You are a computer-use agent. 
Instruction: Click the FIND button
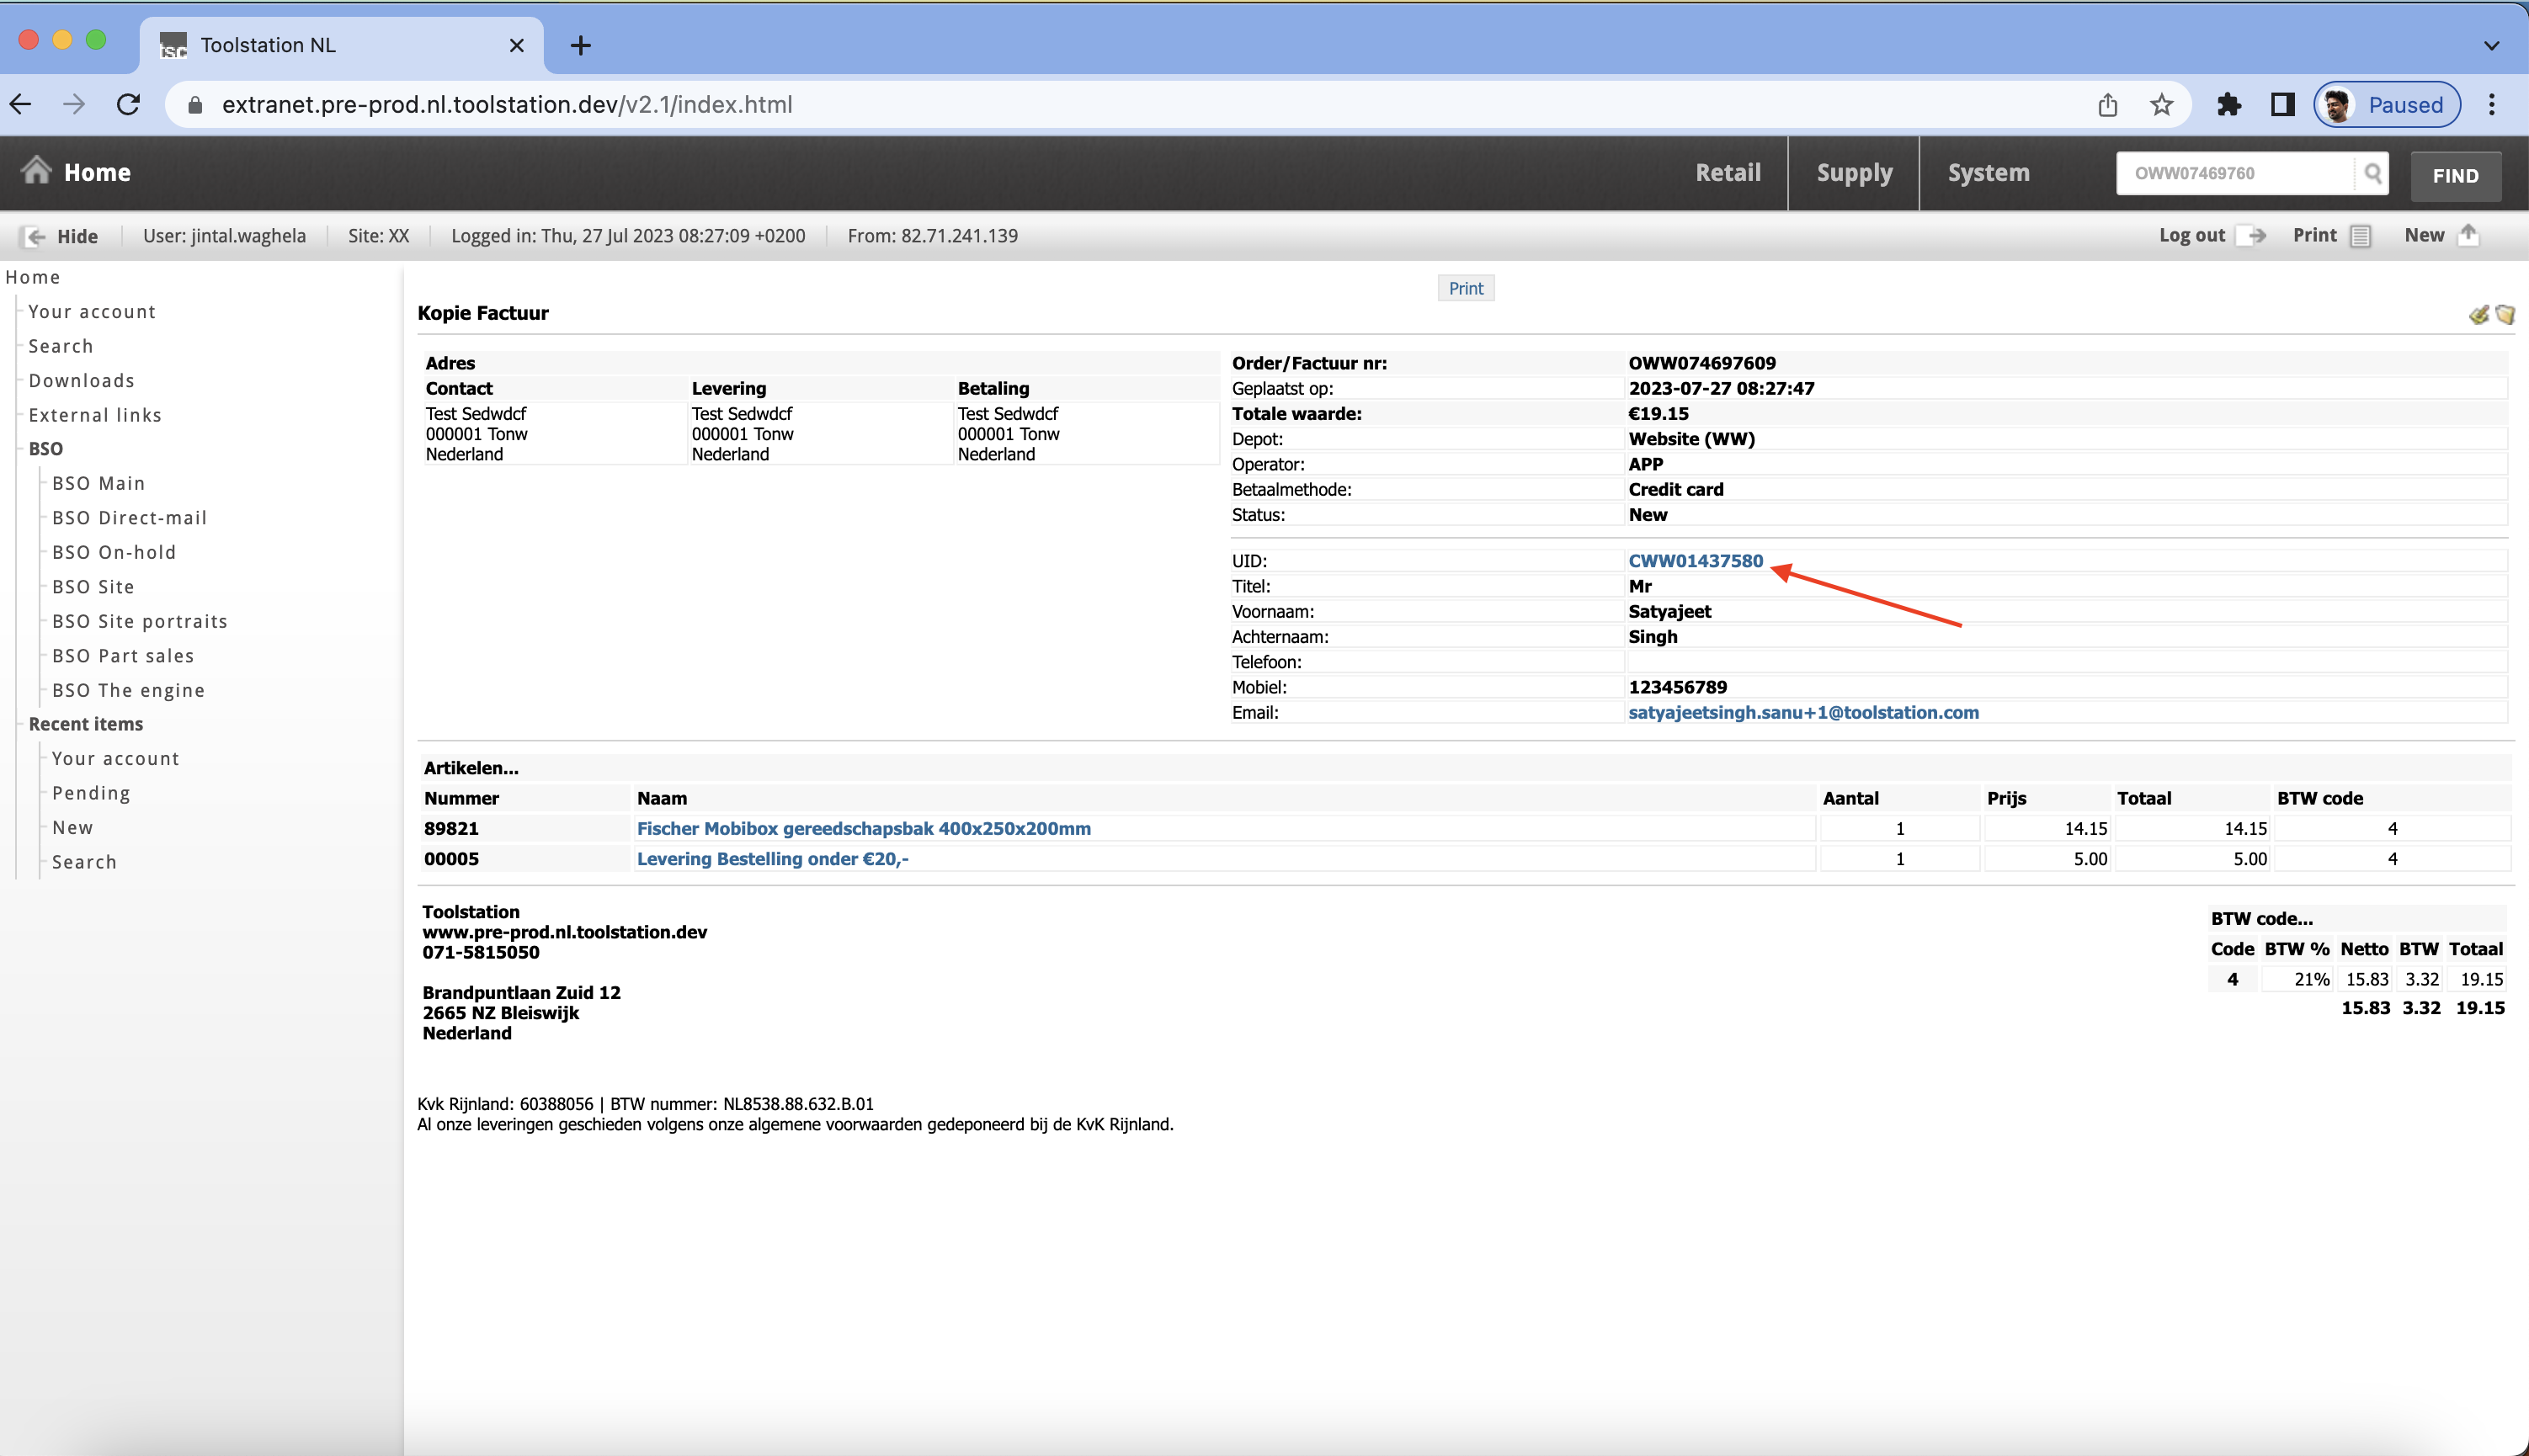[x=2456, y=175]
